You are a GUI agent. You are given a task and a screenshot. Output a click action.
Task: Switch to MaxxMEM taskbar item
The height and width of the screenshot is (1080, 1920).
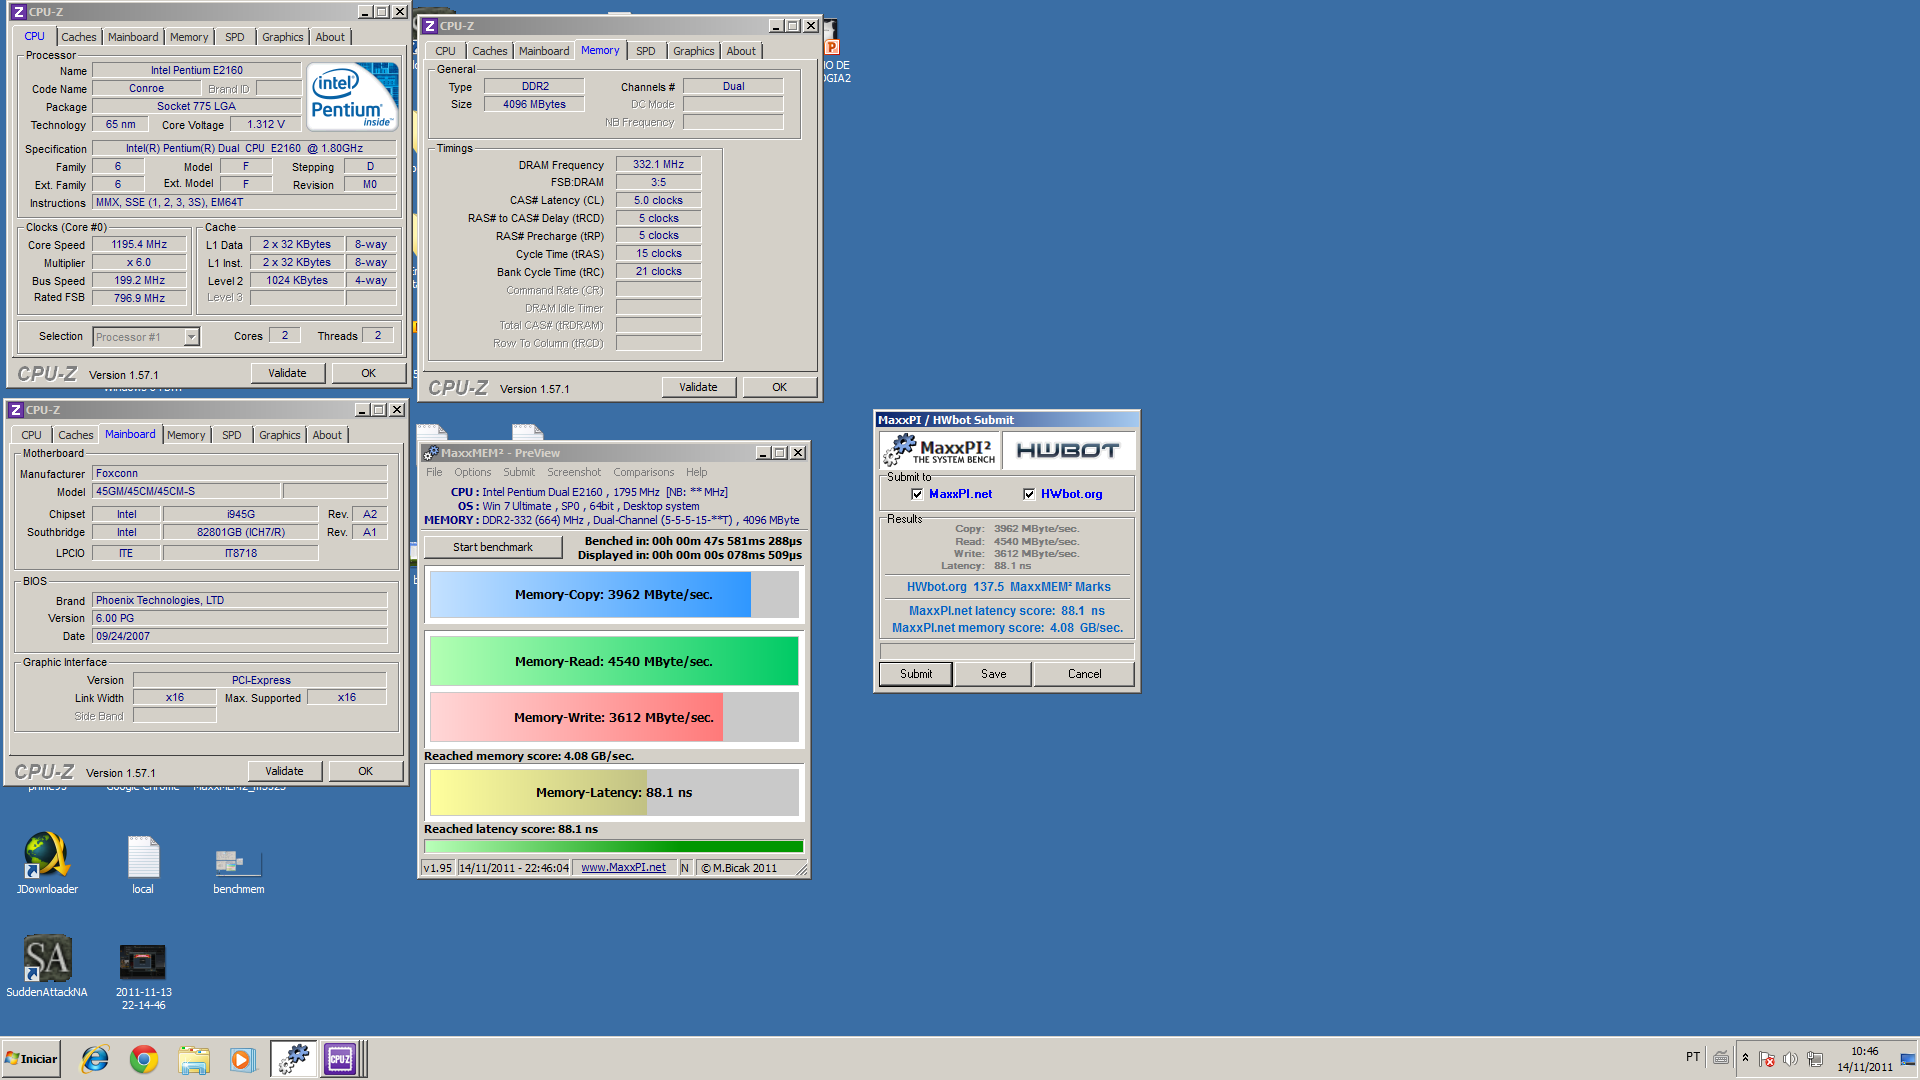click(293, 1059)
